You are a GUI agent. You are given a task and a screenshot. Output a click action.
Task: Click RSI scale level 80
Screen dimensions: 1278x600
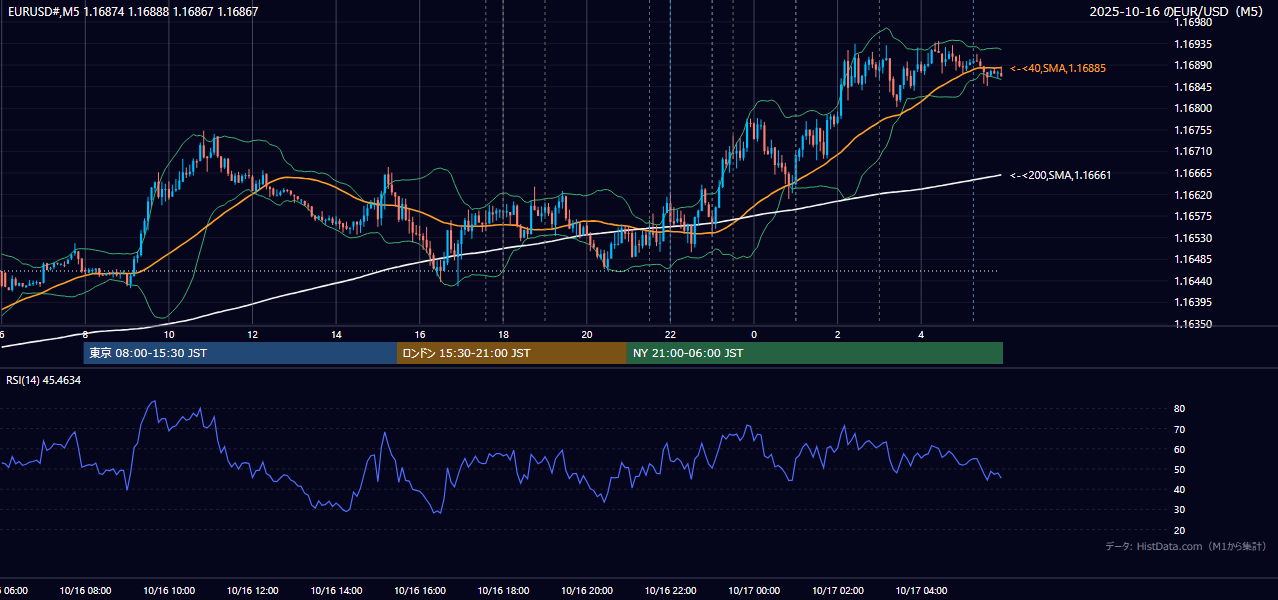click(x=1180, y=409)
